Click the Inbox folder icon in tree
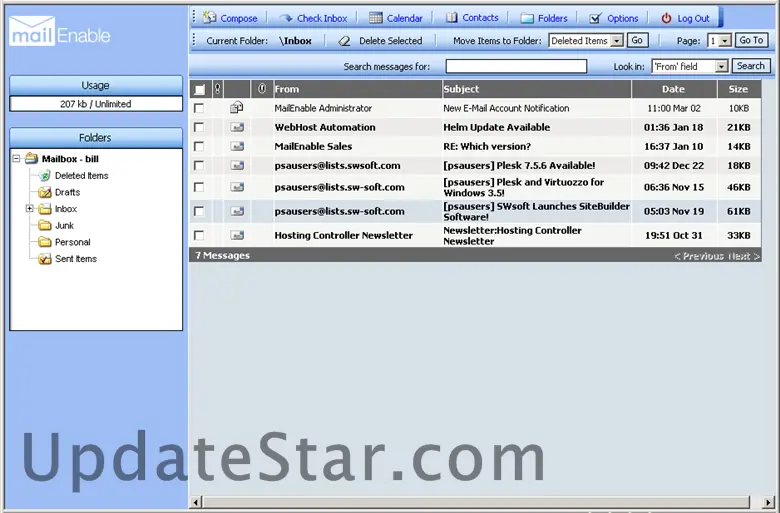The height and width of the screenshot is (513, 780). [x=45, y=208]
